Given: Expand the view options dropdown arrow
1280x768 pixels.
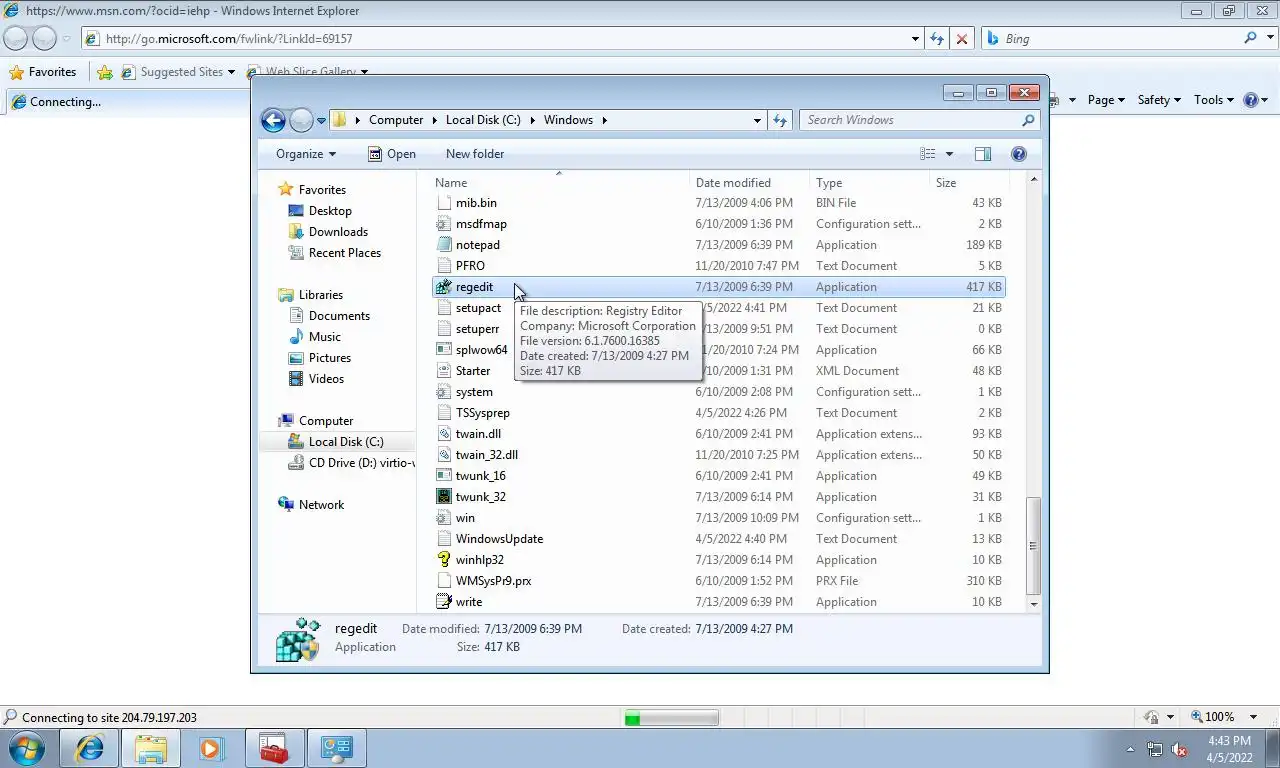Looking at the screenshot, I should [x=949, y=154].
